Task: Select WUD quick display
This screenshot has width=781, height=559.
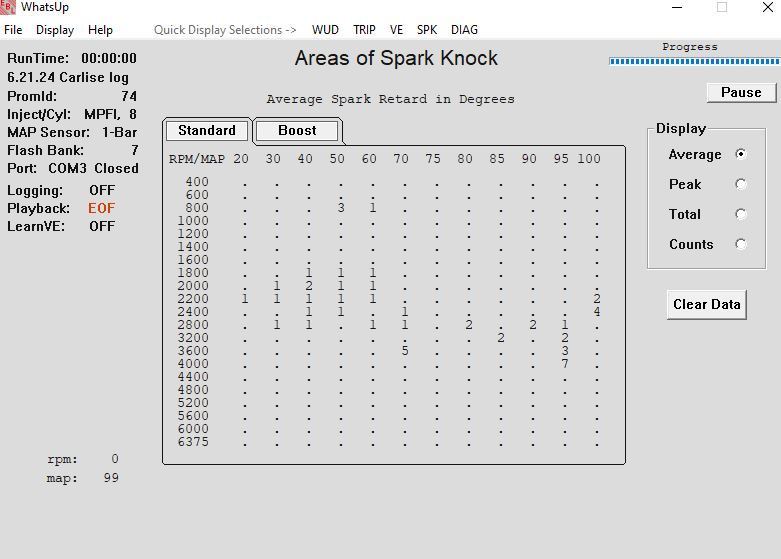Action: (325, 30)
